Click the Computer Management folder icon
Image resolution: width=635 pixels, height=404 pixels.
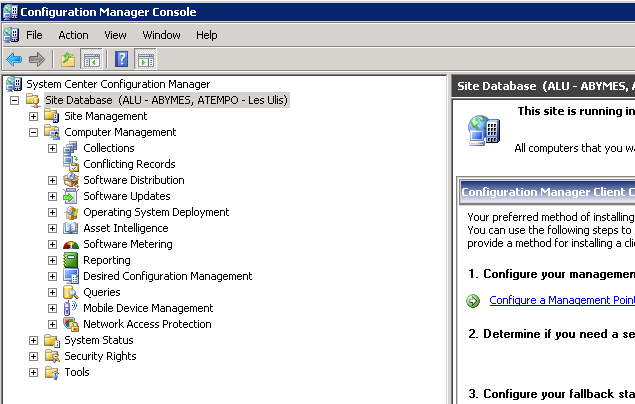[51, 132]
